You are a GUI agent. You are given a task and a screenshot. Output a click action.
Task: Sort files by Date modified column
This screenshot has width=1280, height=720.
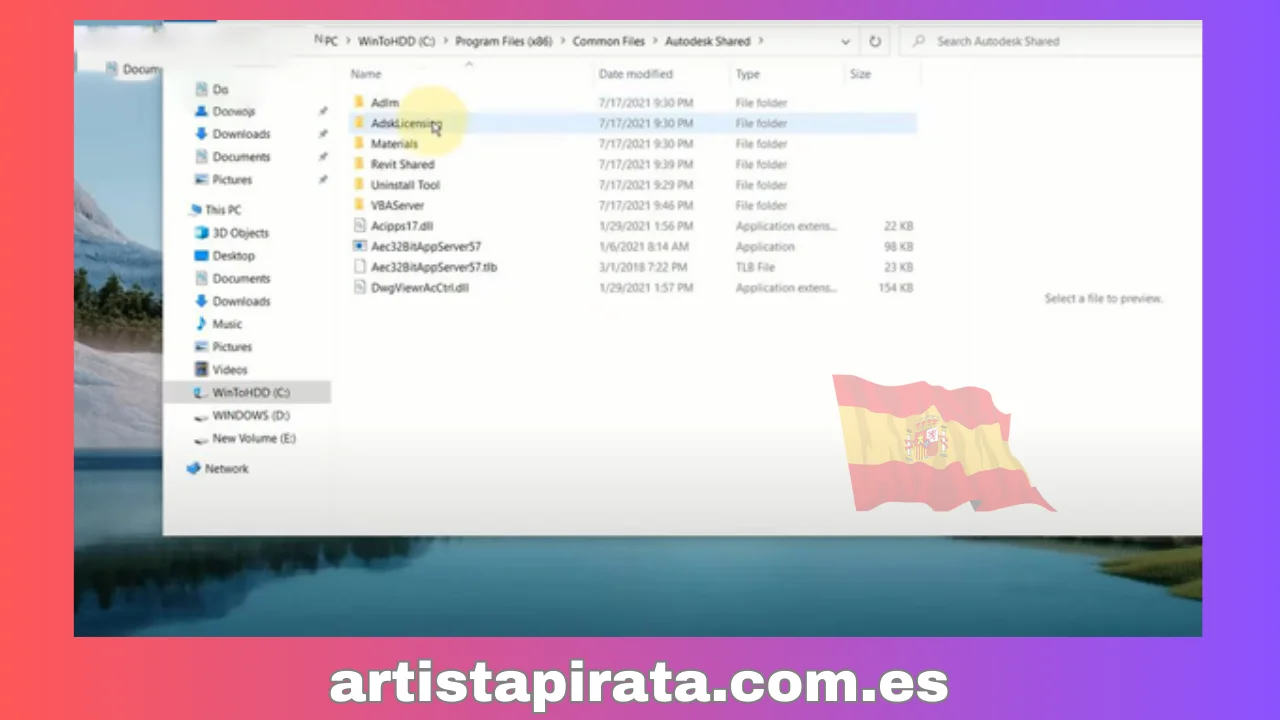635,74
